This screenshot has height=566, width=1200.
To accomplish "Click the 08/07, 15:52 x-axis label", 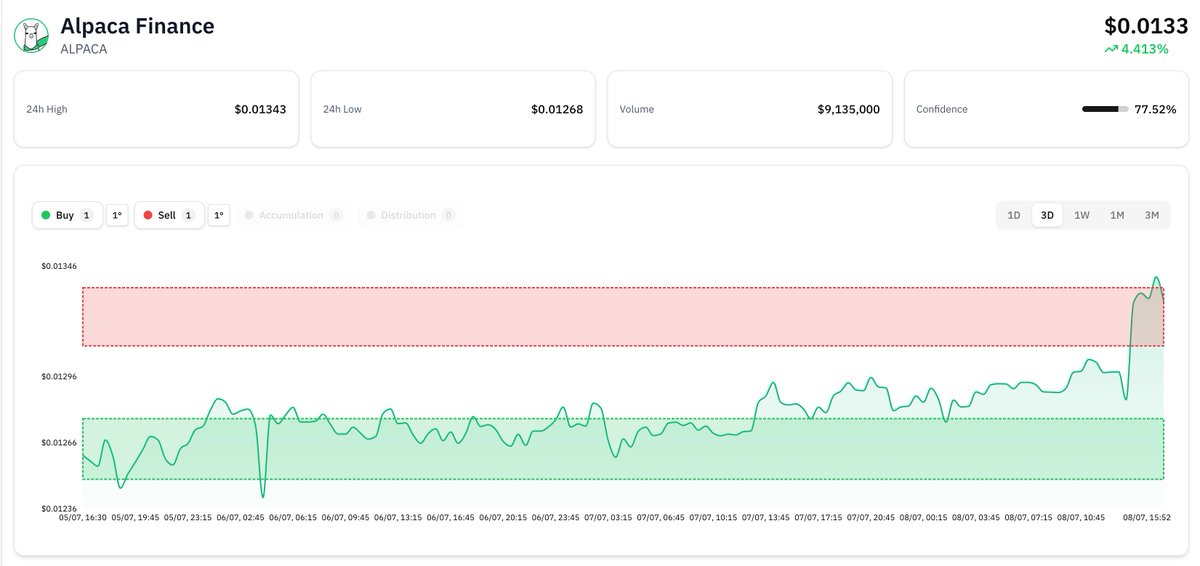I will [x=1145, y=518].
